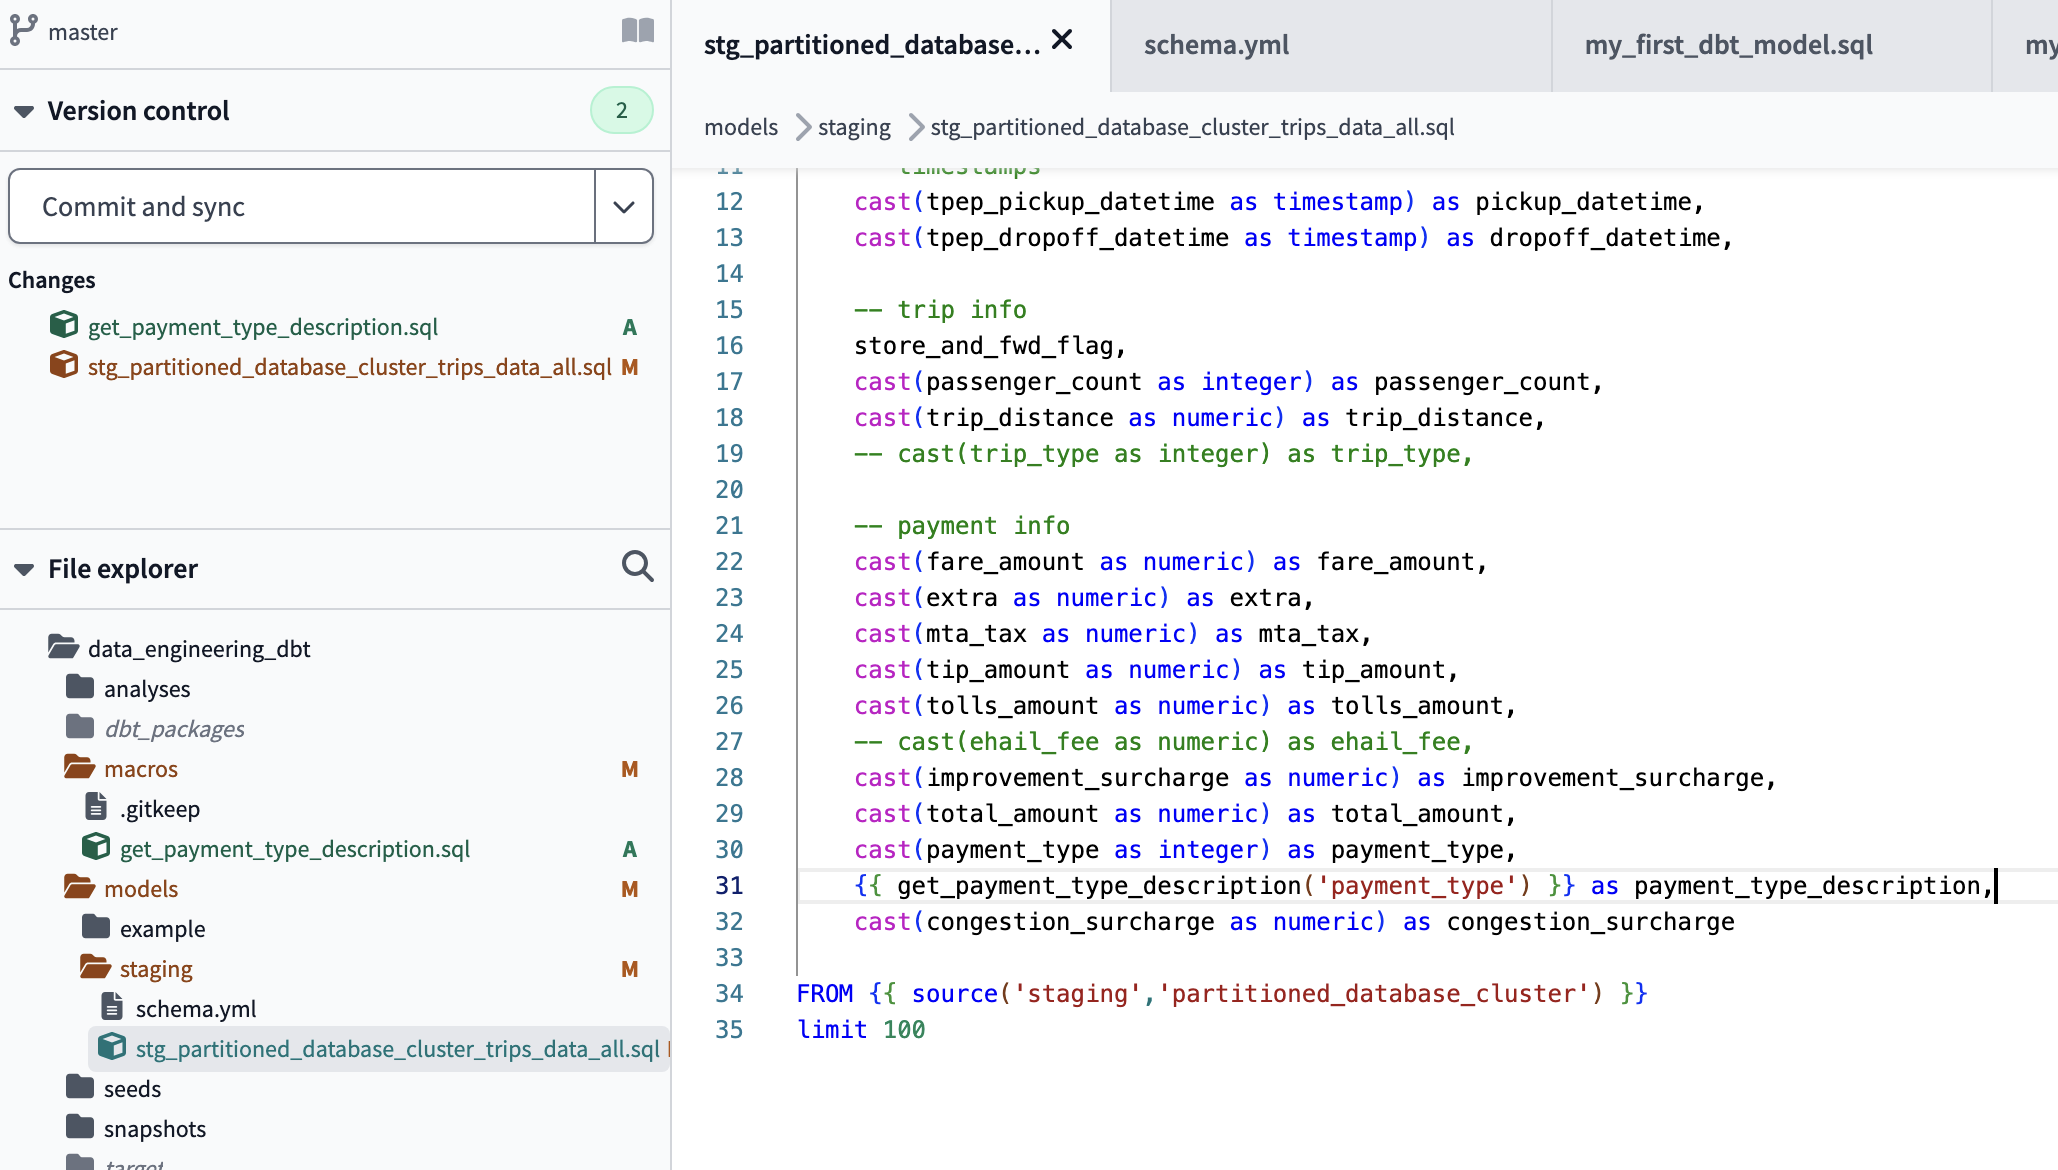Click models in the breadcrumb path
The image size is (2058, 1170).
pyautogui.click(x=741, y=127)
